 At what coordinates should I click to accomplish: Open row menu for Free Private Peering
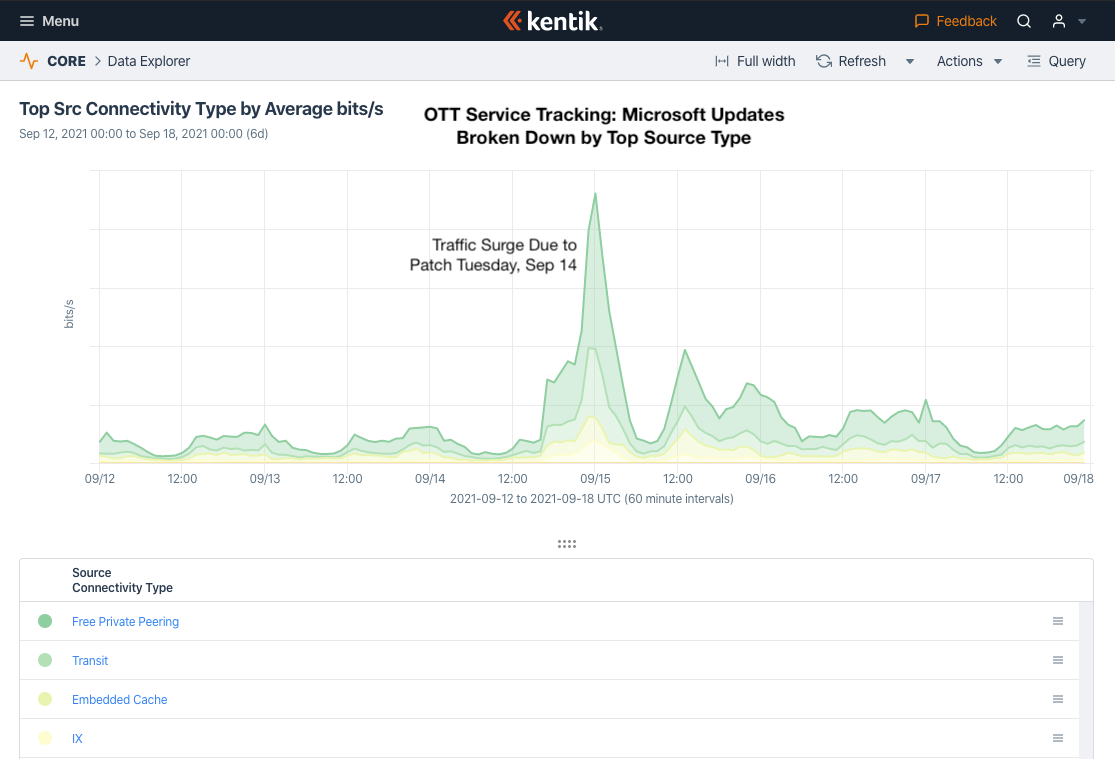point(1057,621)
